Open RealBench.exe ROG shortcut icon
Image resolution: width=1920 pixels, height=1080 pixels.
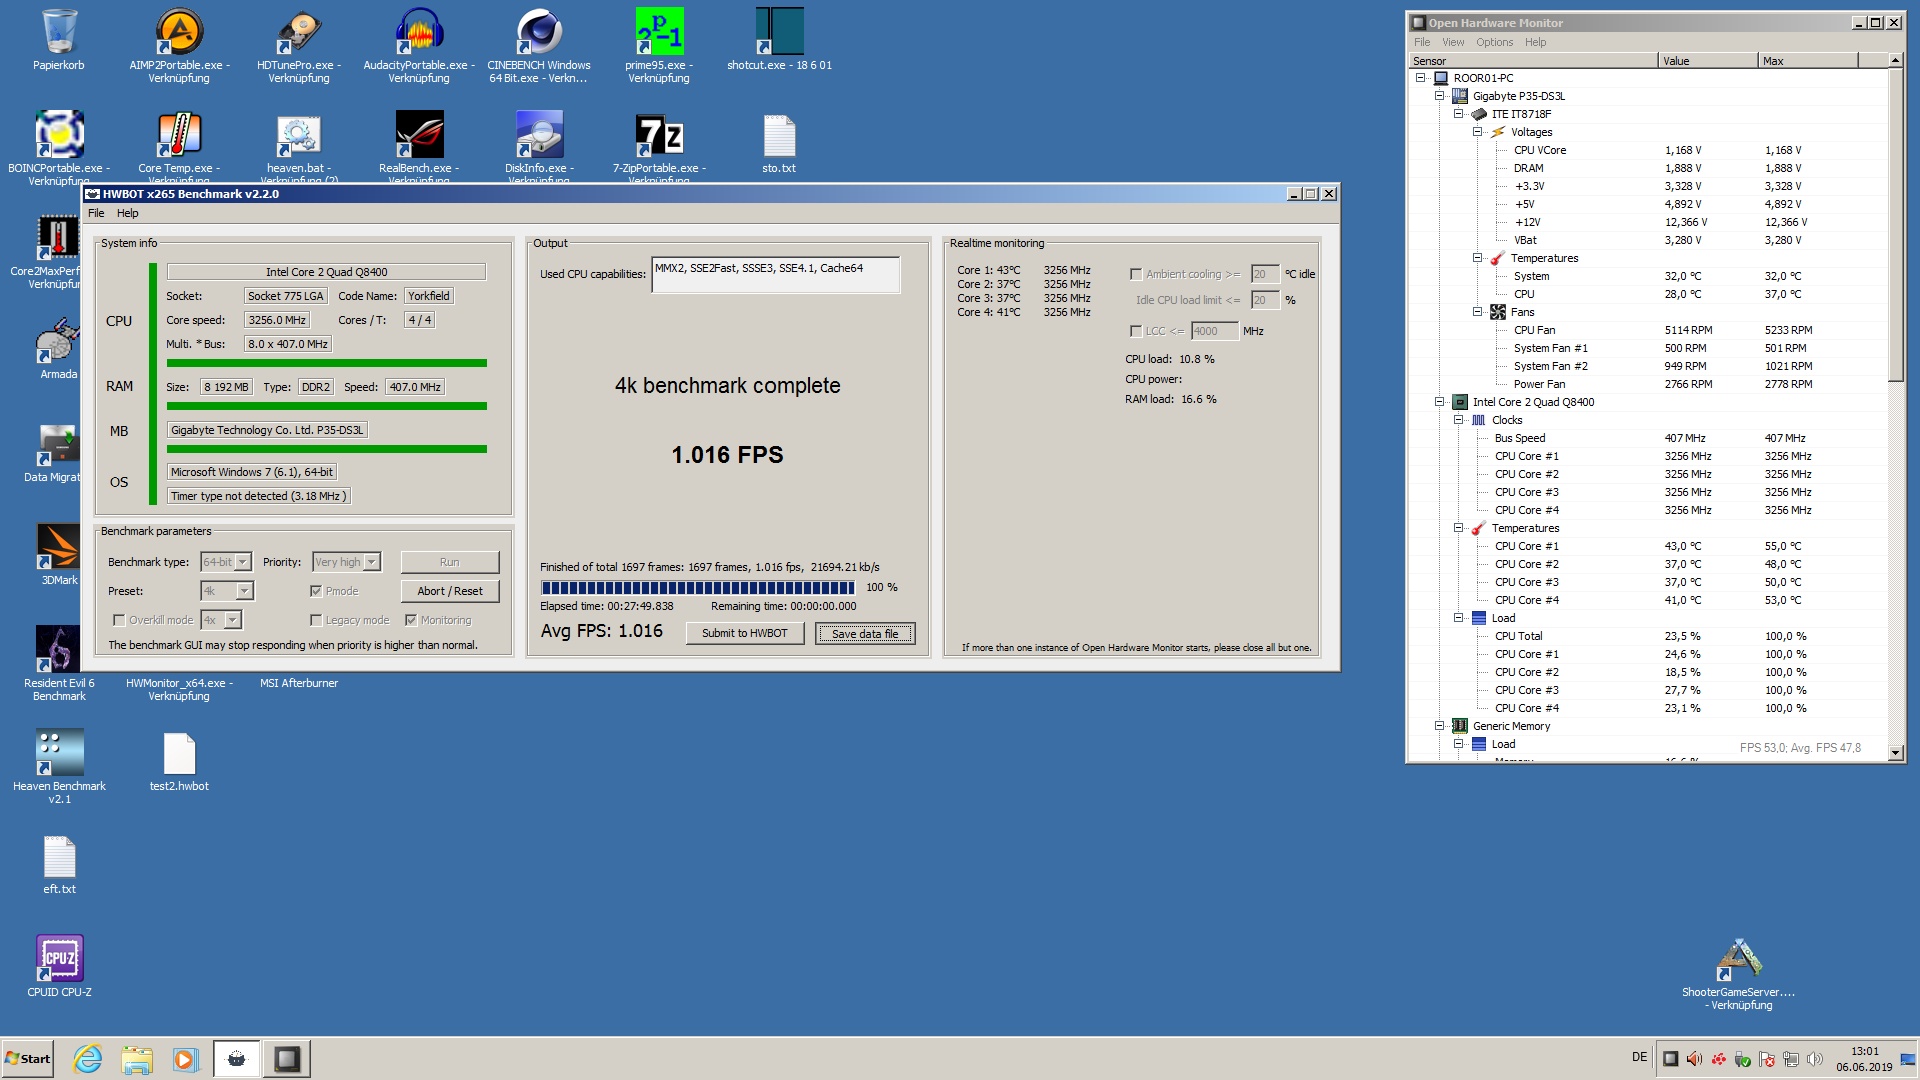[x=419, y=135]
